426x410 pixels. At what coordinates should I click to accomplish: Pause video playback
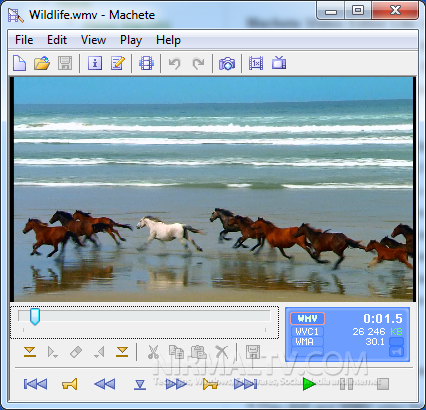(346, 384)
